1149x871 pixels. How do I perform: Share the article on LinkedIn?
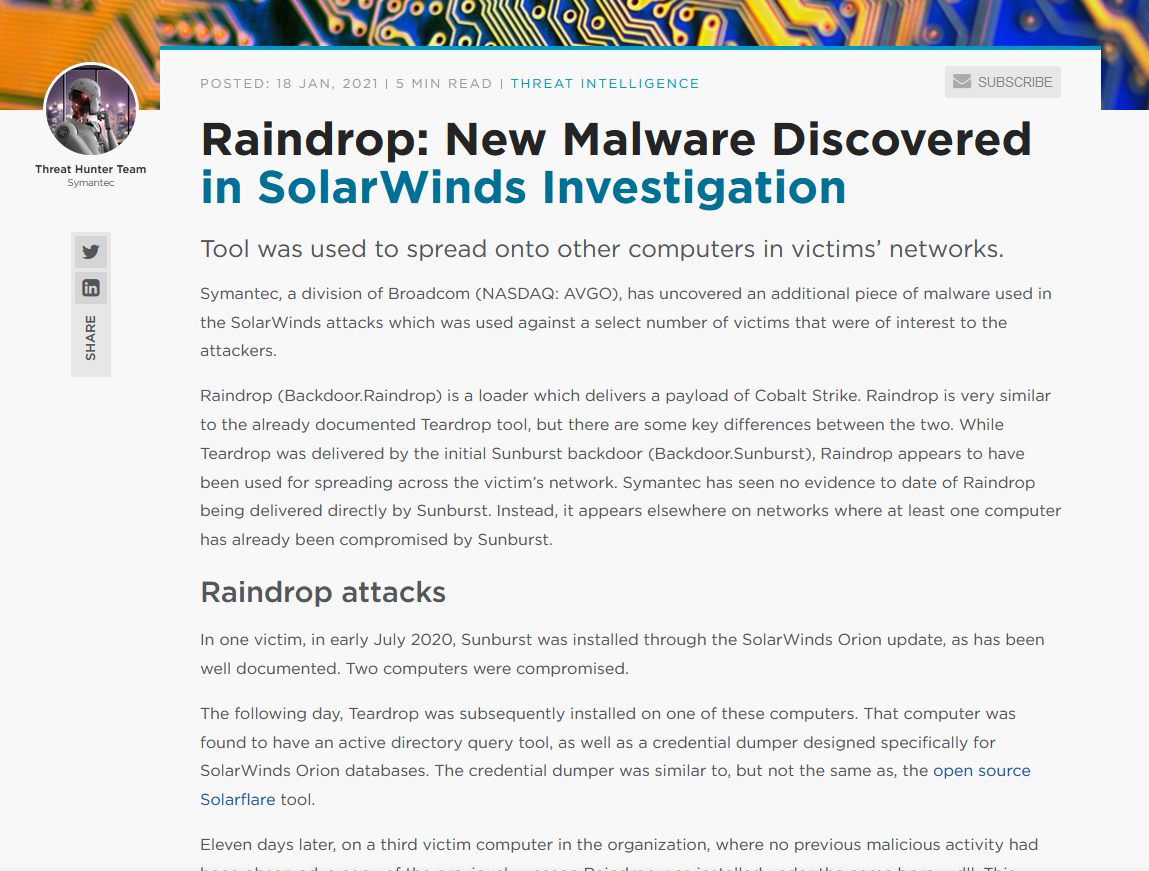[91, 288]
